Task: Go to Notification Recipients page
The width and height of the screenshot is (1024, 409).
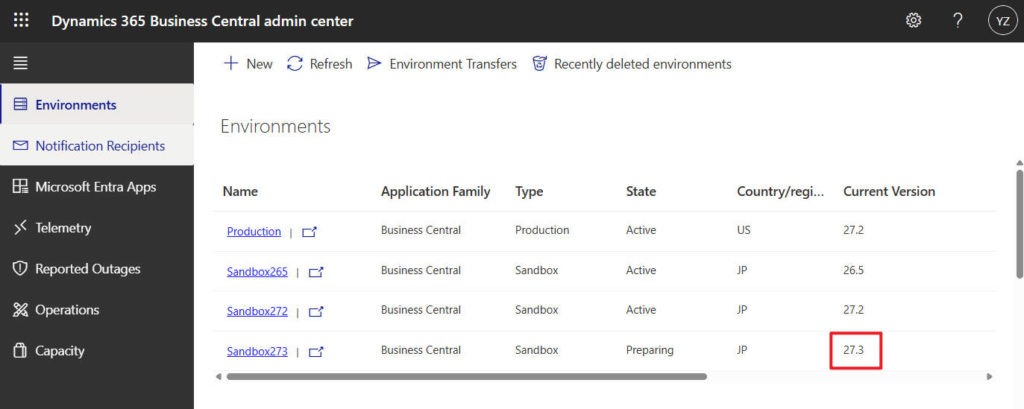Action: (x=99, y=146)
